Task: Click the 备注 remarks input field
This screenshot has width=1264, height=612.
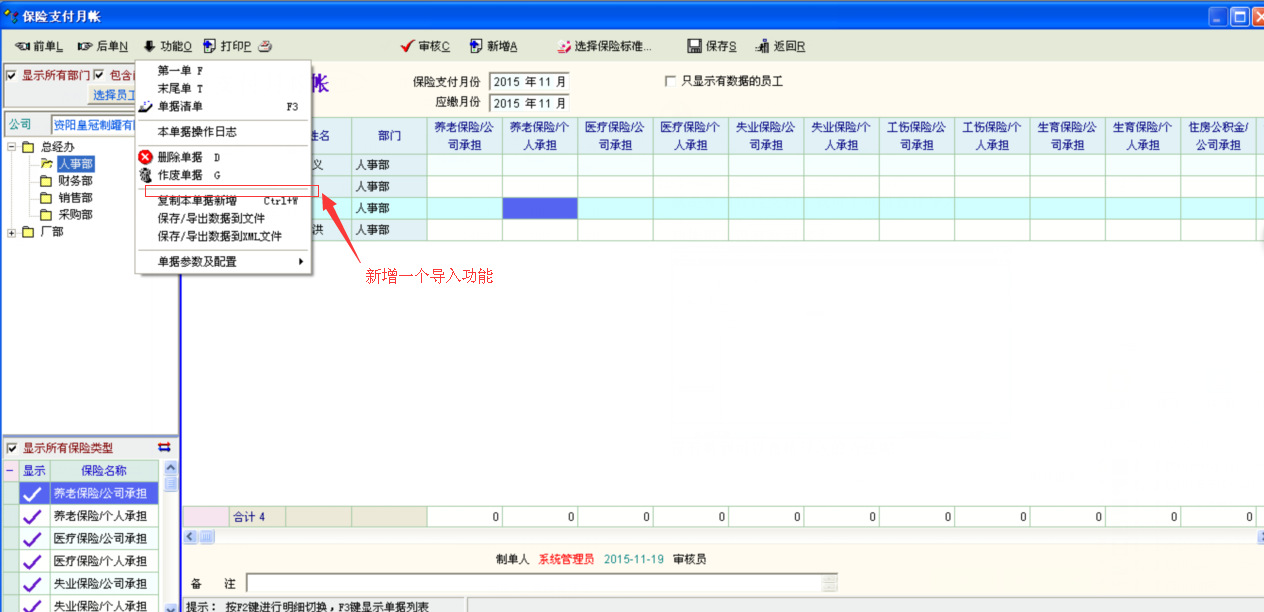Action: pos(540,583)
